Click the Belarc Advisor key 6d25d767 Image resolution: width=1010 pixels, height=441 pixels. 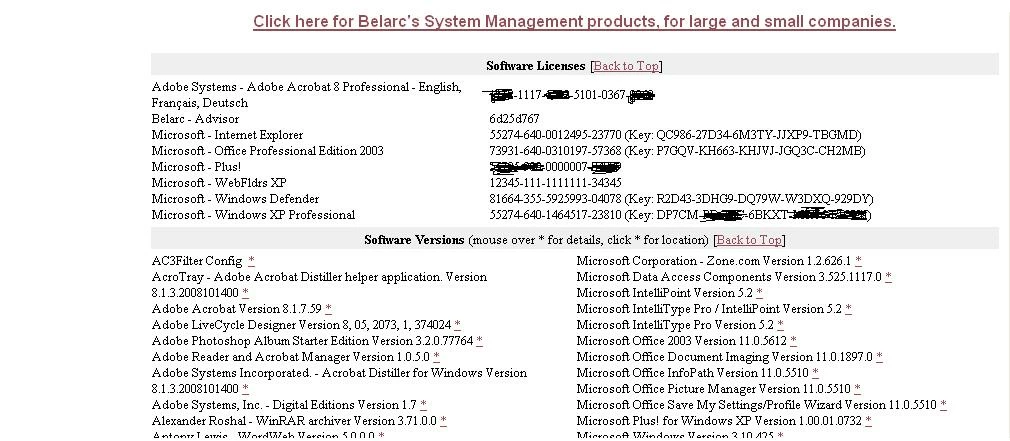click(514, 118)
